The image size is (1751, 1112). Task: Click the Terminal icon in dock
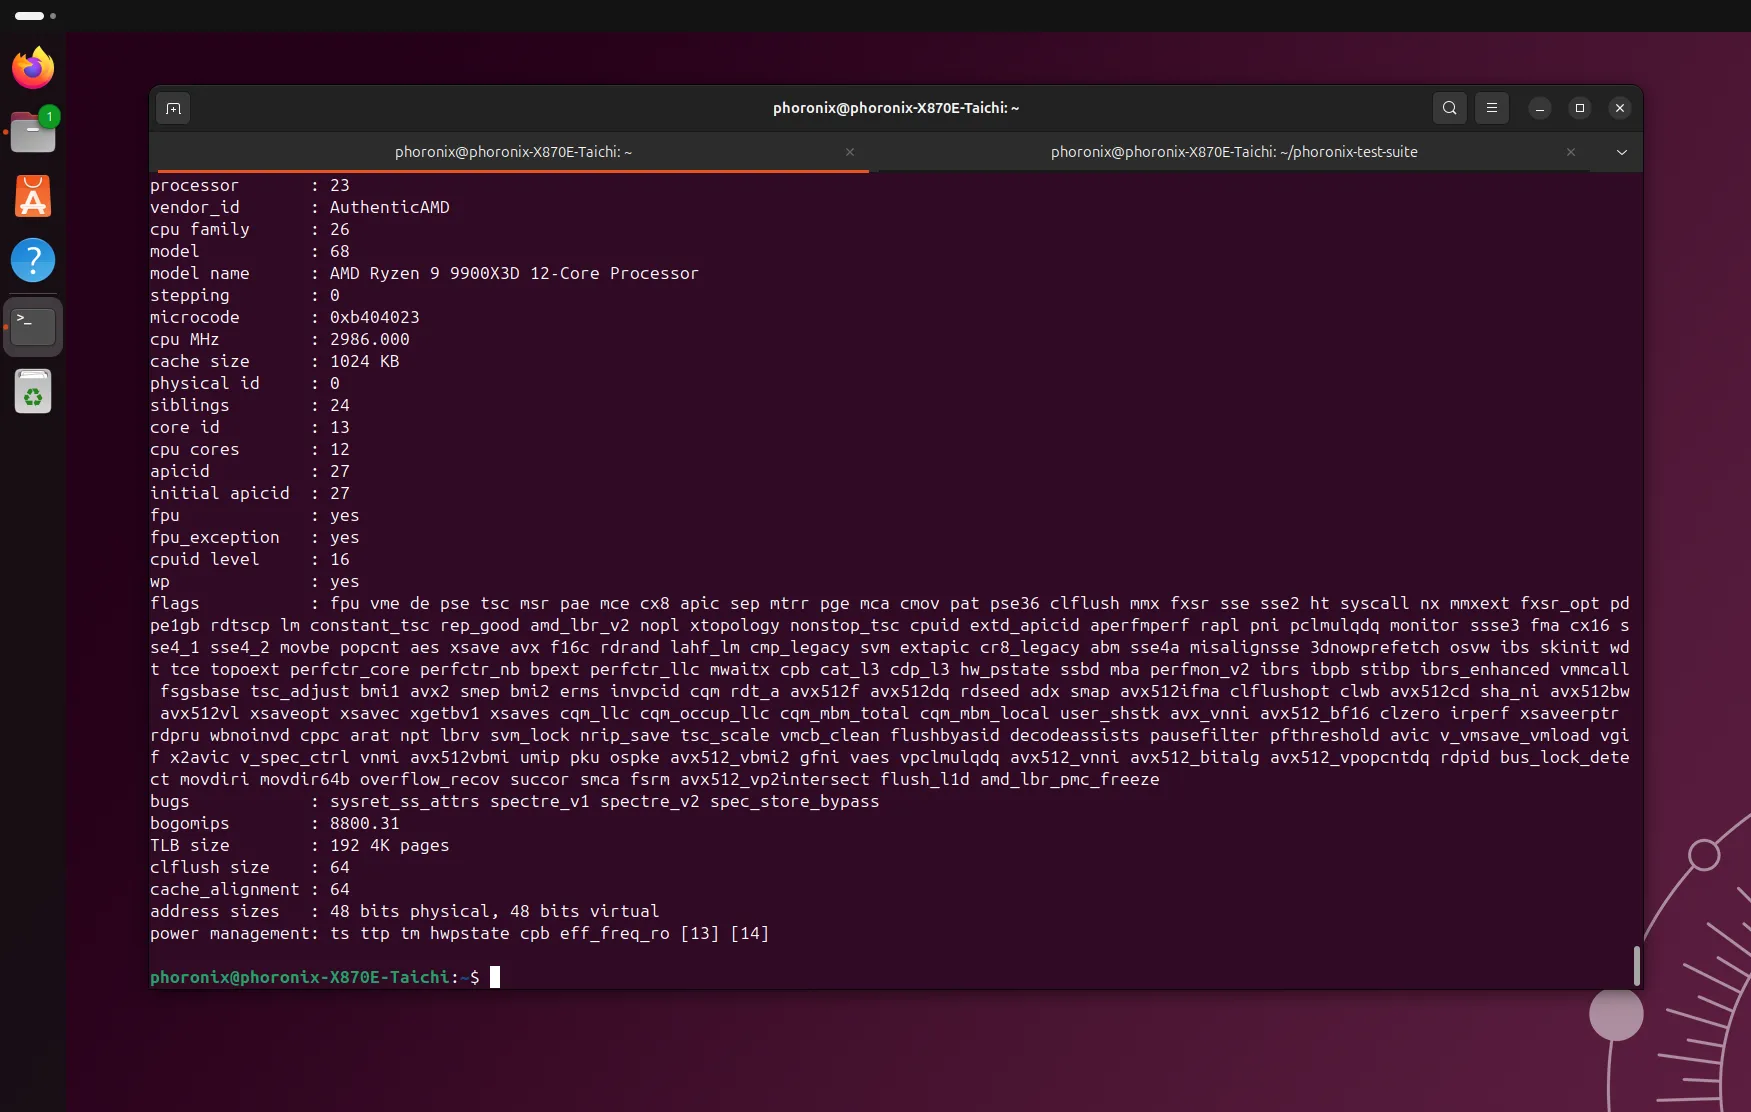tap(33, 326)
